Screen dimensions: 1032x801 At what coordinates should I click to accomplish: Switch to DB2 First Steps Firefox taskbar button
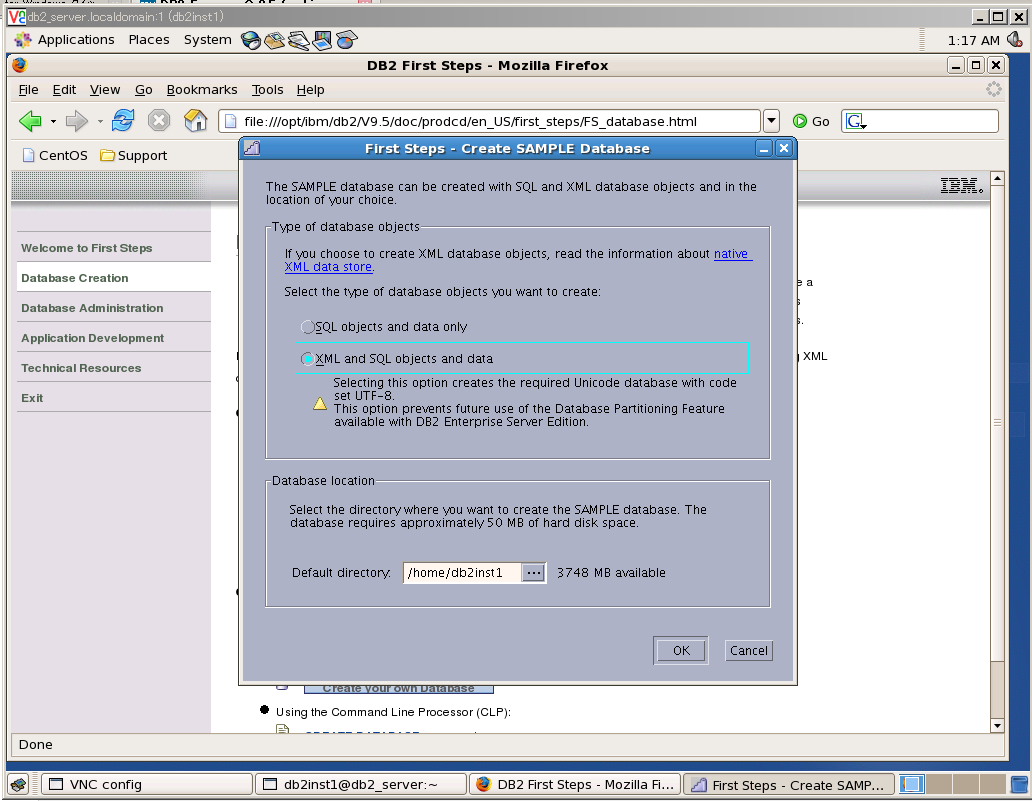[575, 785]
